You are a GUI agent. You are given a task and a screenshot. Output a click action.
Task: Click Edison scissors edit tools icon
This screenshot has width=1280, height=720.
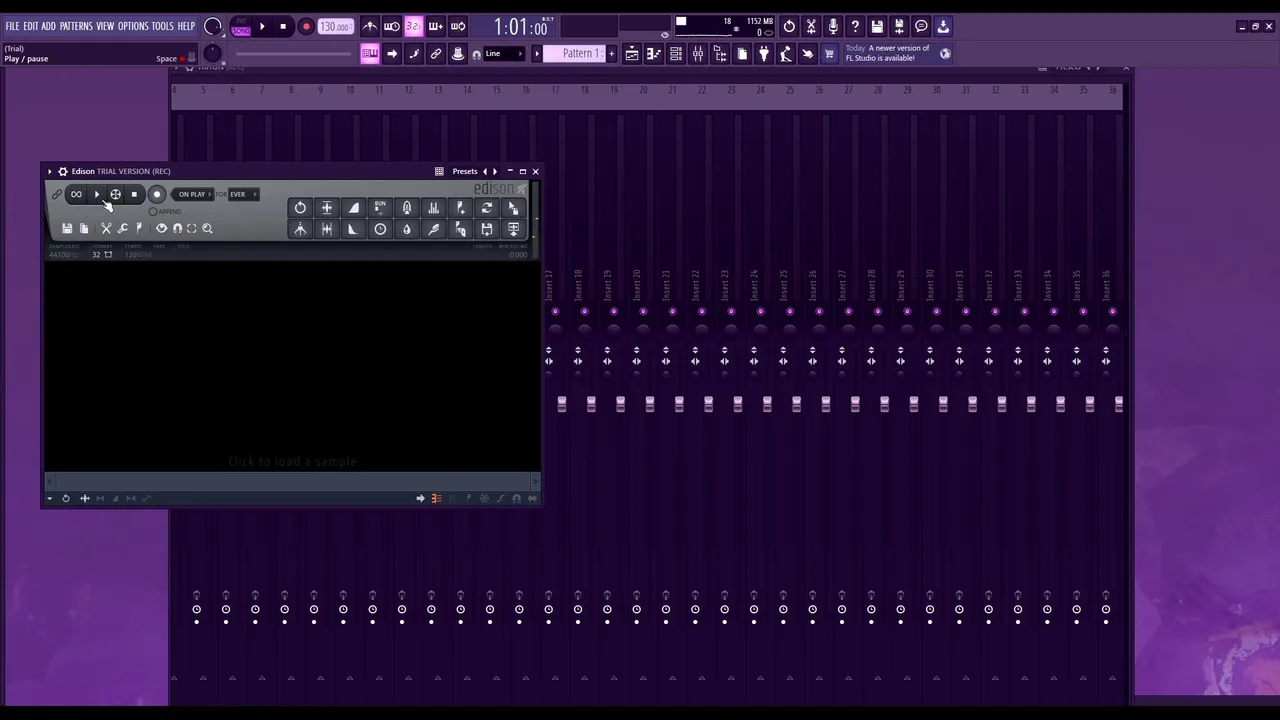[106, 229]
